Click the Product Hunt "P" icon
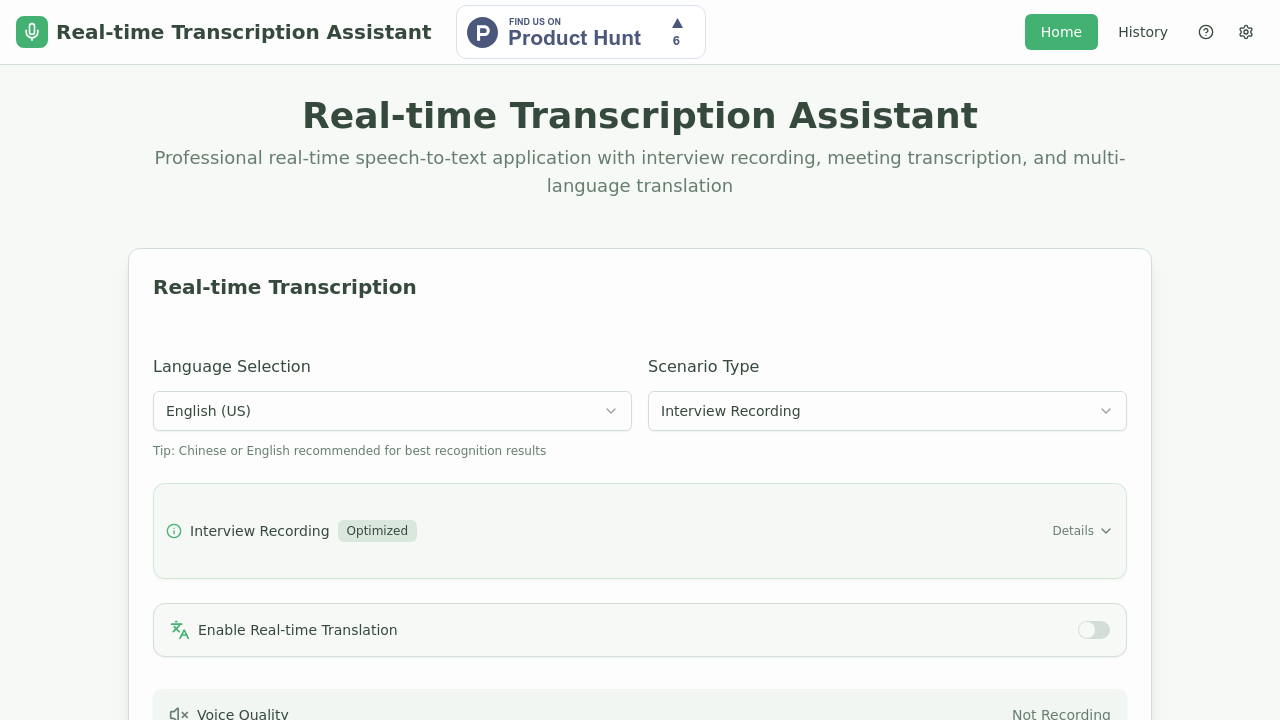Screen dimensions: 1280x720 (x=482, y=31)
